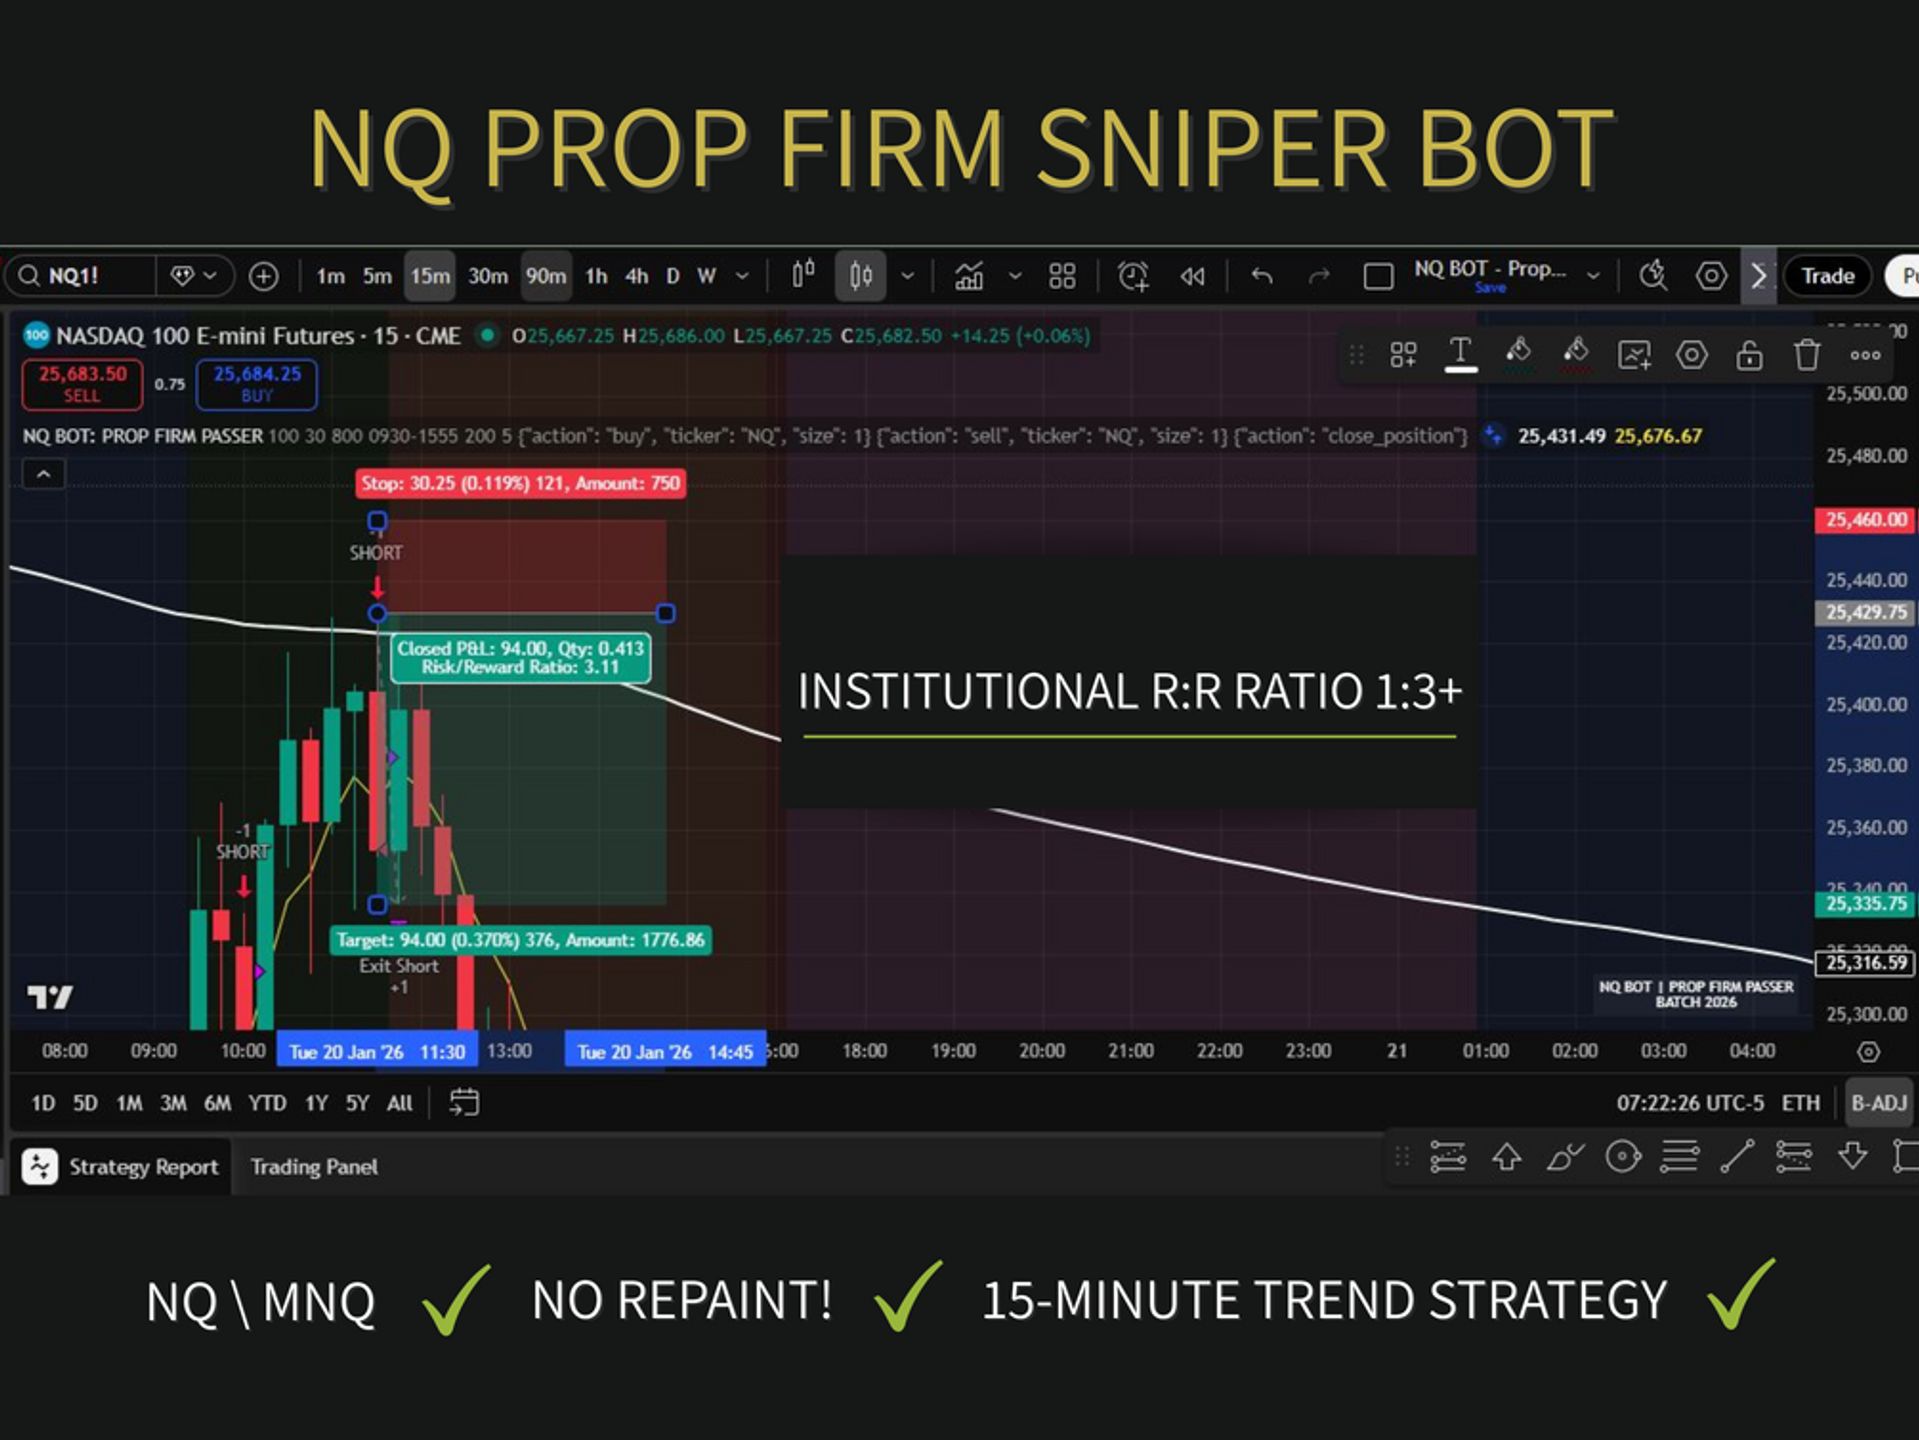Image resolution: width=1919 pixels, height=1440 pixels.
Task: Open the Trading Panel tab
Action: pyautogui.click(x=314, y=1167)
